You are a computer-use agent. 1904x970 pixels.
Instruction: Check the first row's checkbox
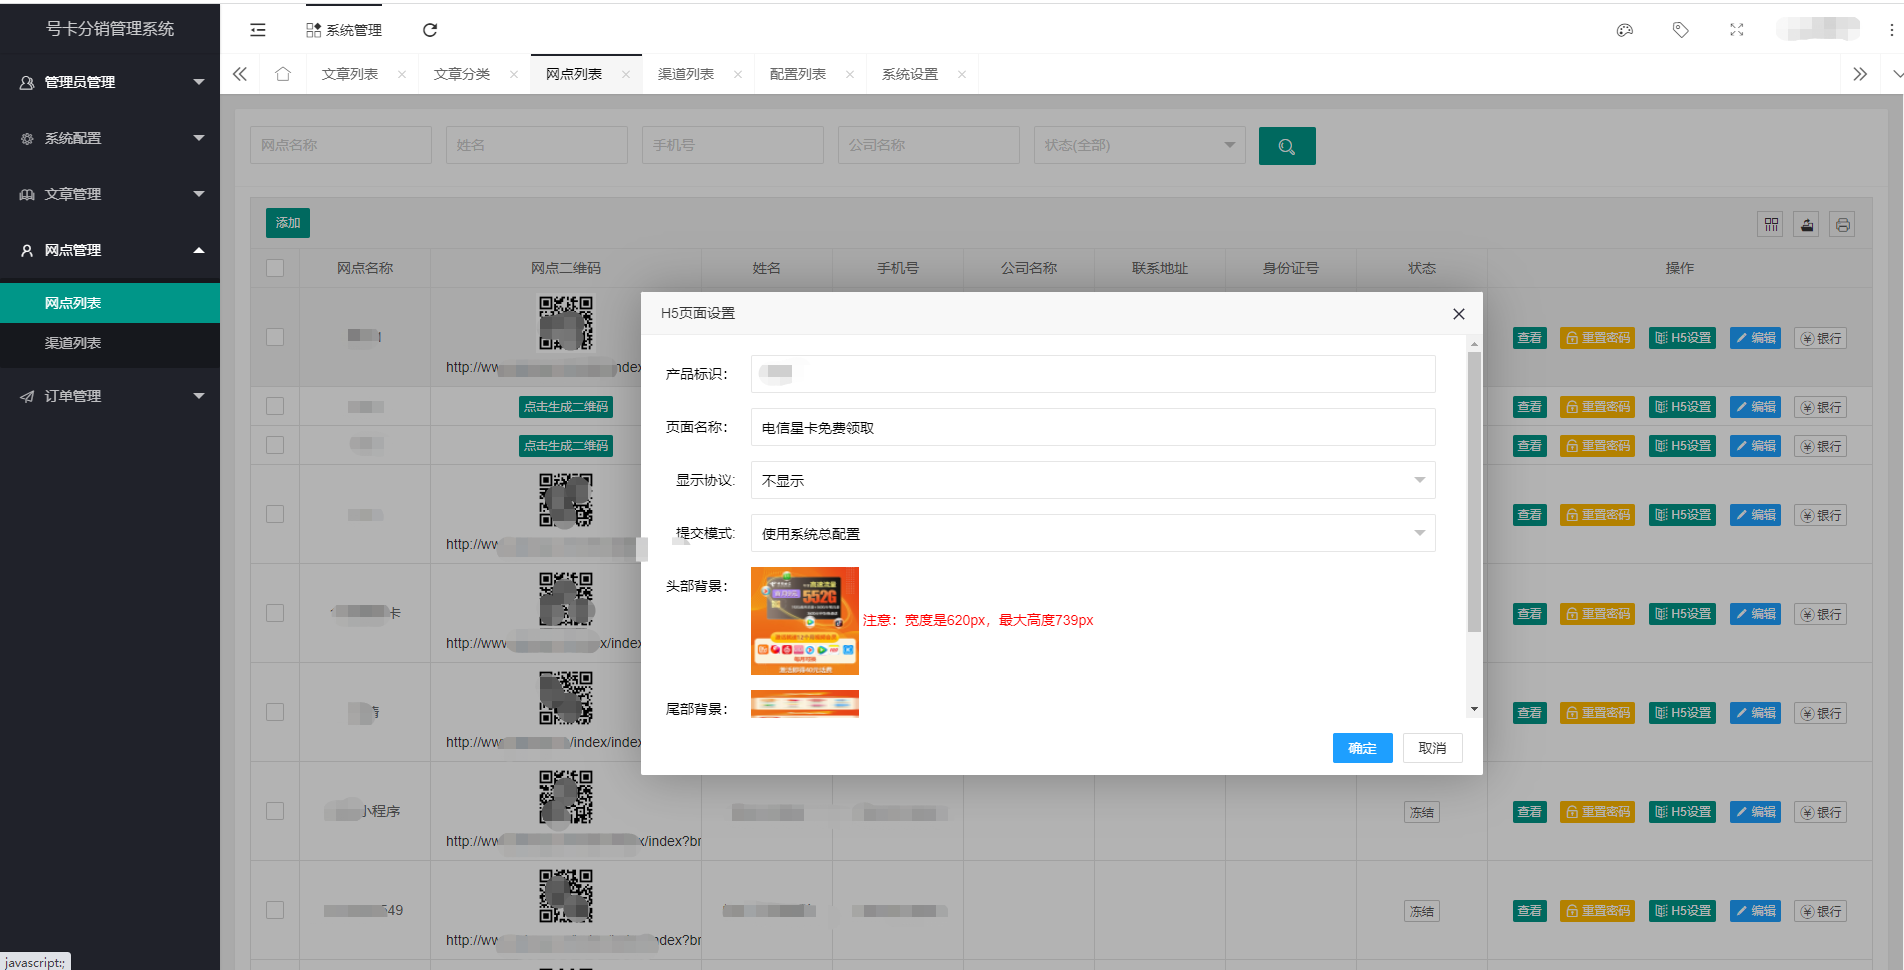click(275, 337)
